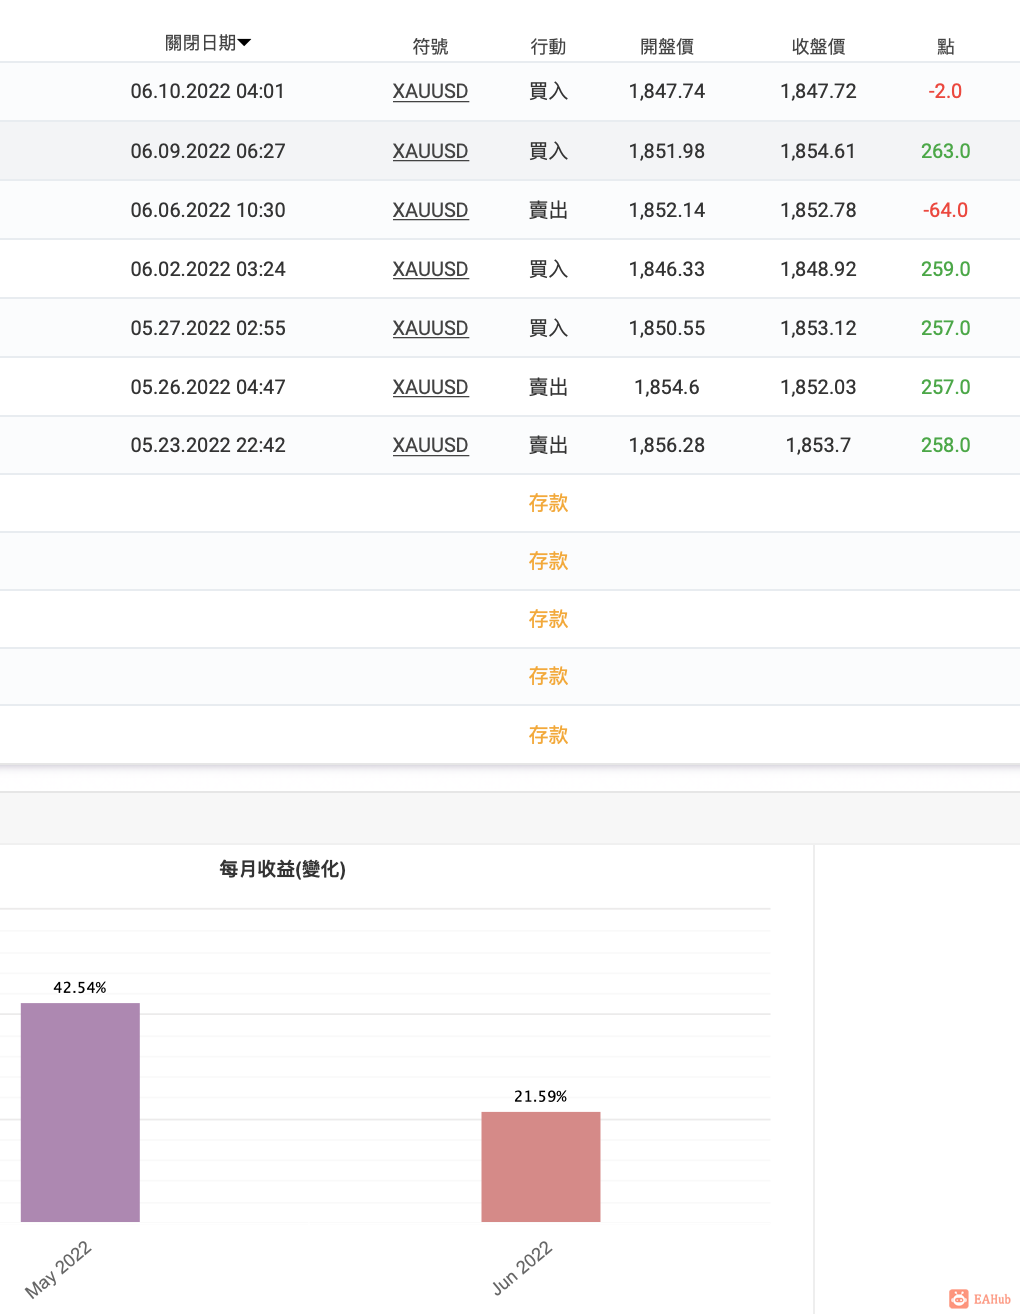Open XAUUSD link for 05.27.2022 trade
This screenshot has width=1020, height=1314.
(430, 328)
